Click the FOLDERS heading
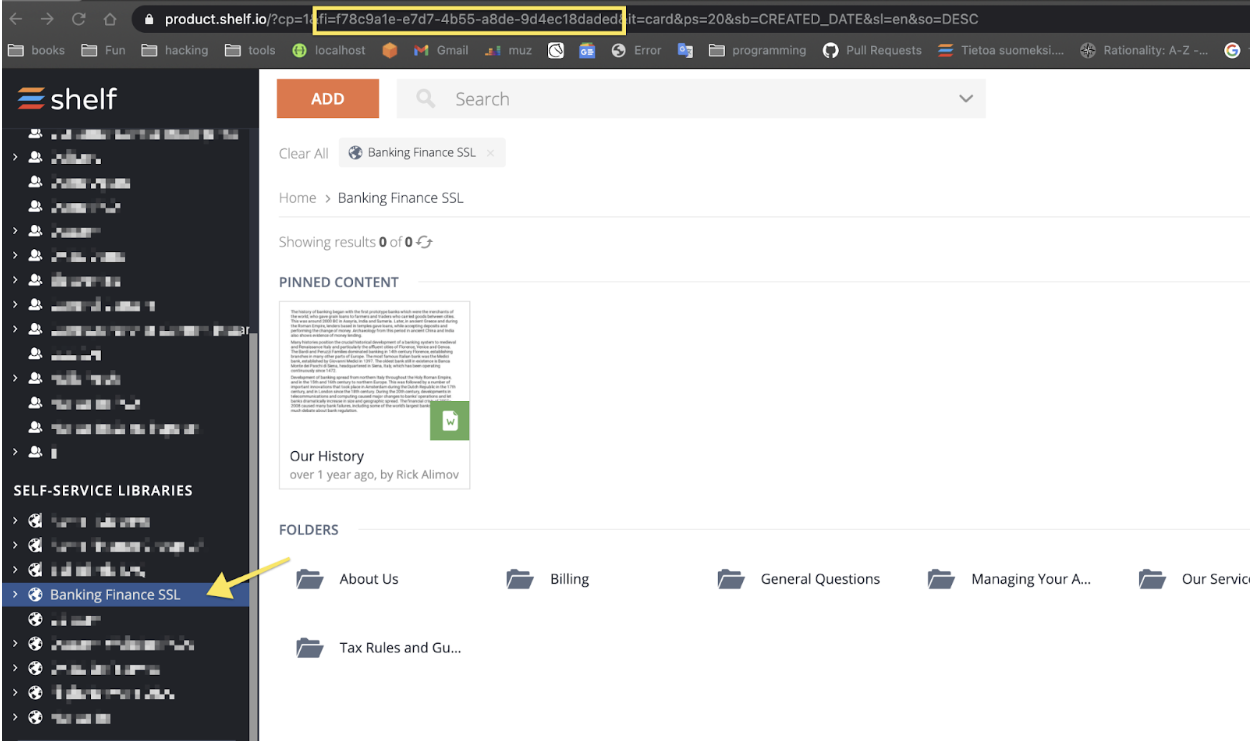This screenshot has width=1250, height=744. 309,530
